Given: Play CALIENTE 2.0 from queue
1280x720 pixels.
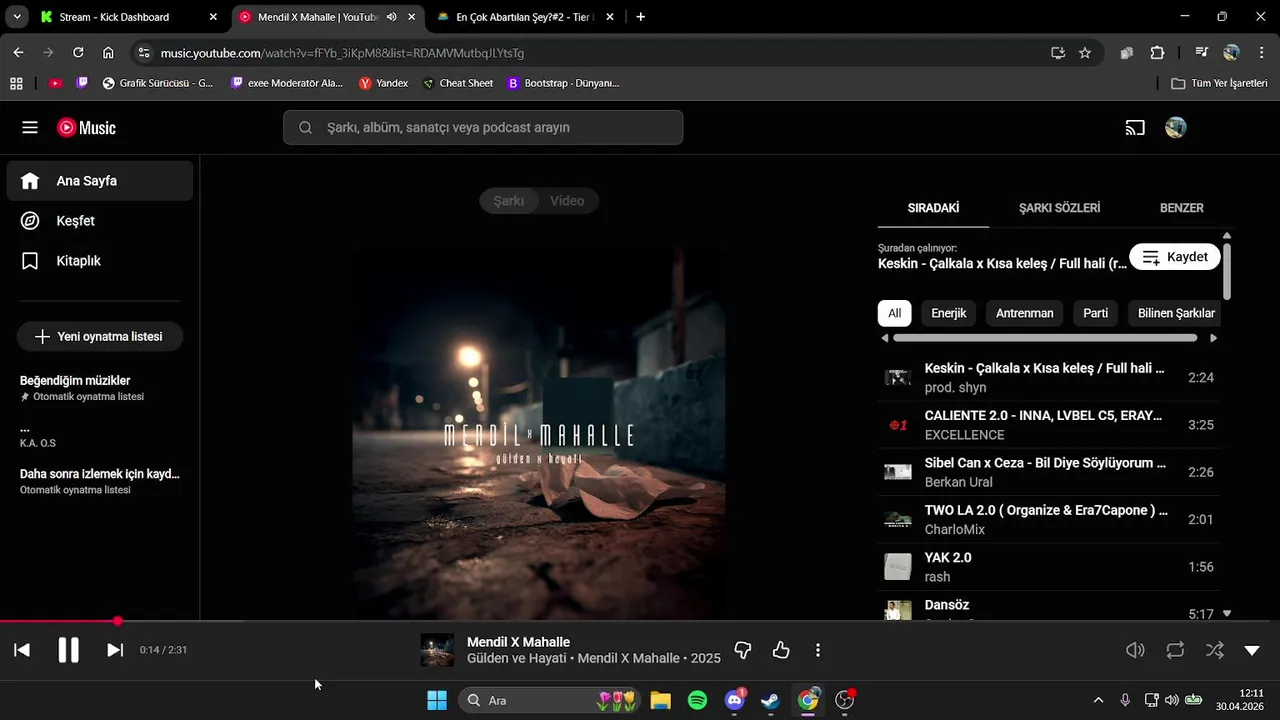Looking at the screenshot, I should (x=1049, y=425).
